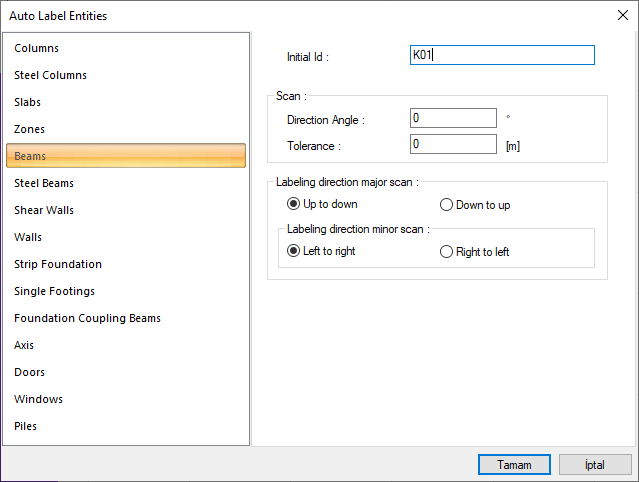Viewport: 639px width, 482px height.
Task: Cancel using the İptal button
Action: tap(595, 464)
